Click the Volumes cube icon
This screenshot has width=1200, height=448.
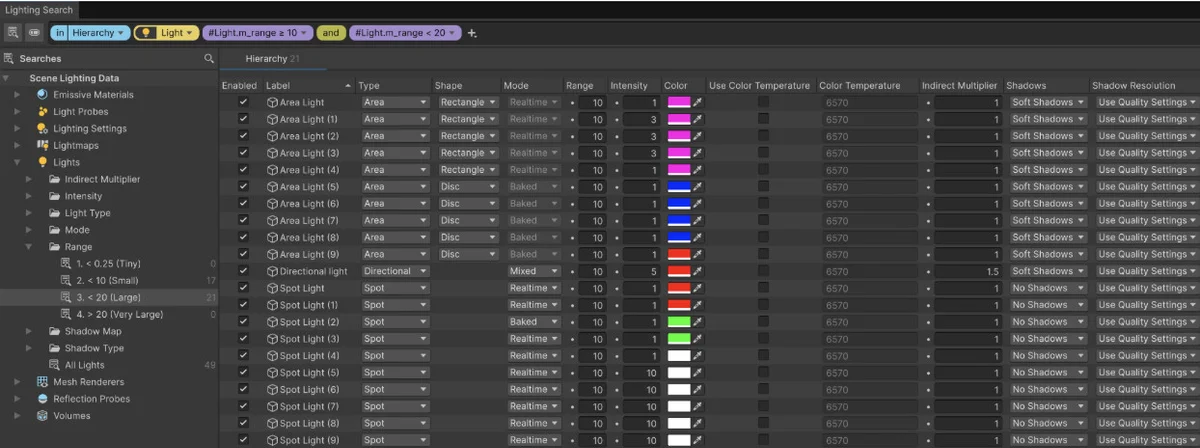43,416
